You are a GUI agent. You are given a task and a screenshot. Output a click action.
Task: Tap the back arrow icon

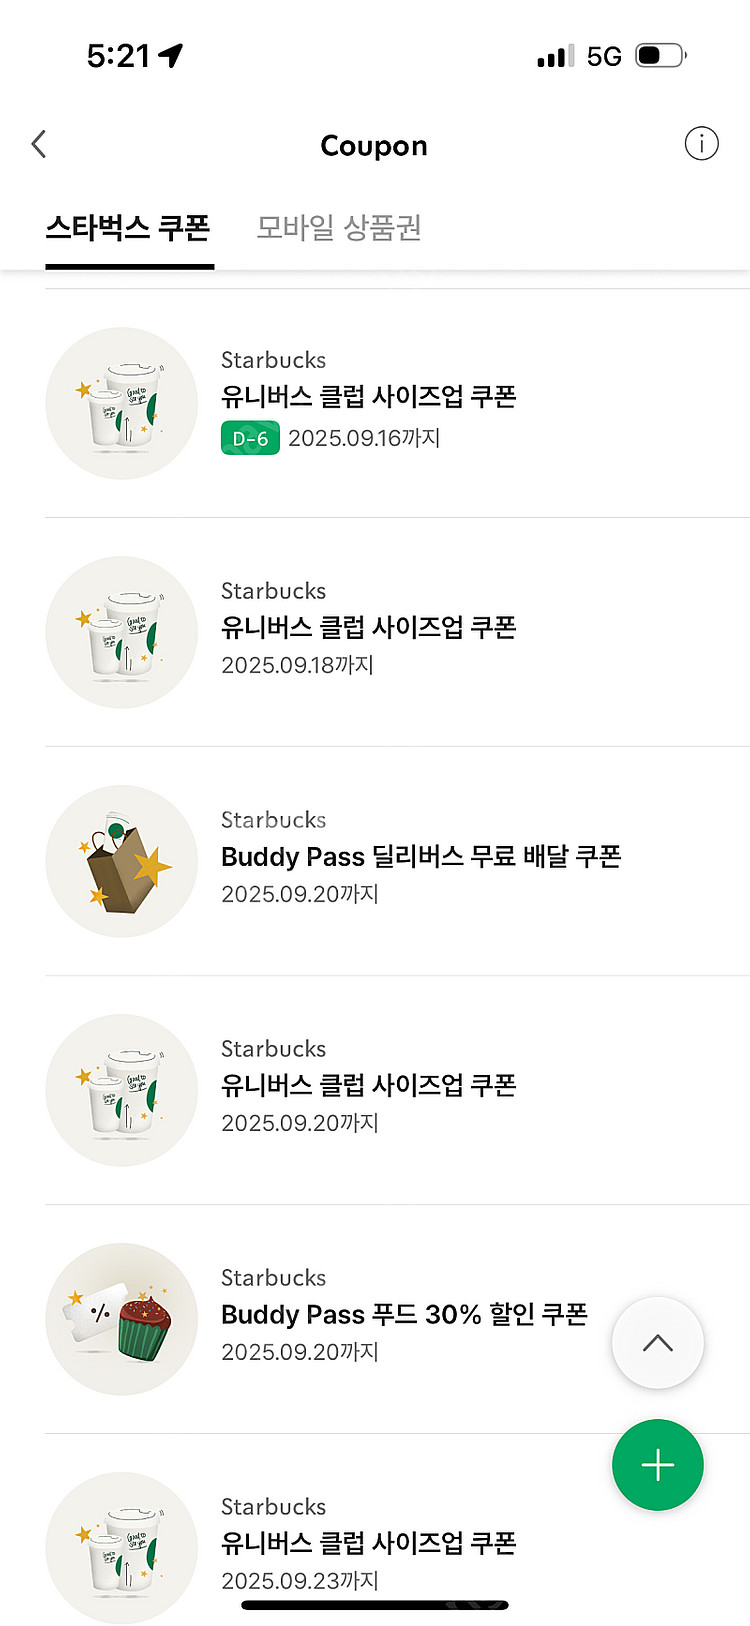tap(39, 145)
